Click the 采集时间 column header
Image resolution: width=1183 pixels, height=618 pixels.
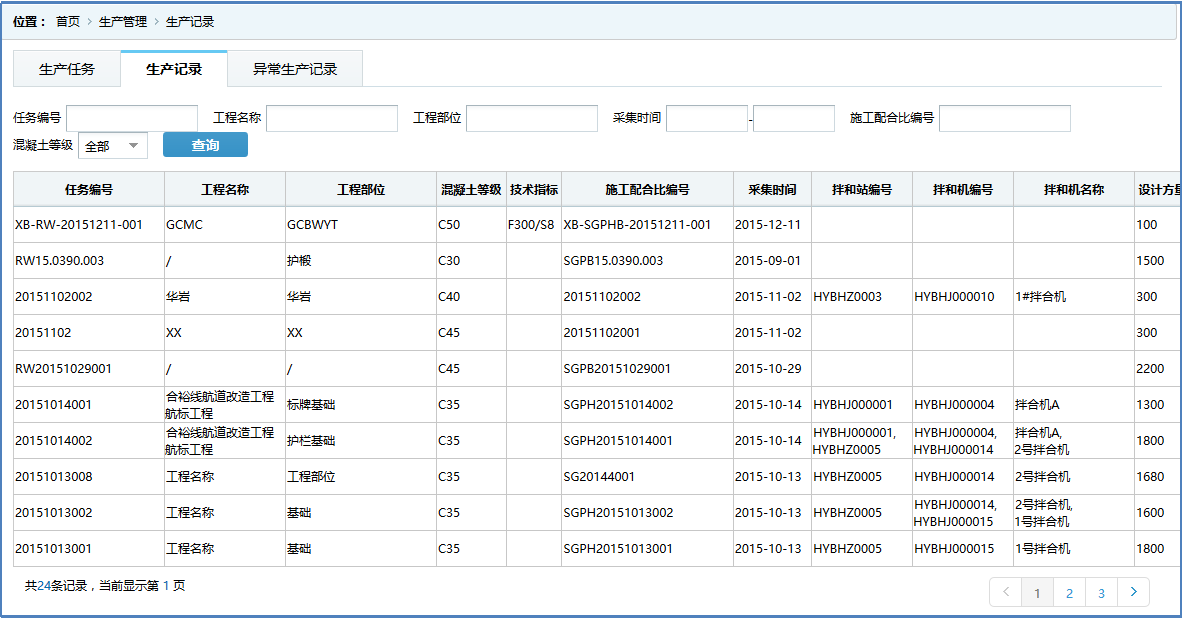point(772,189)
